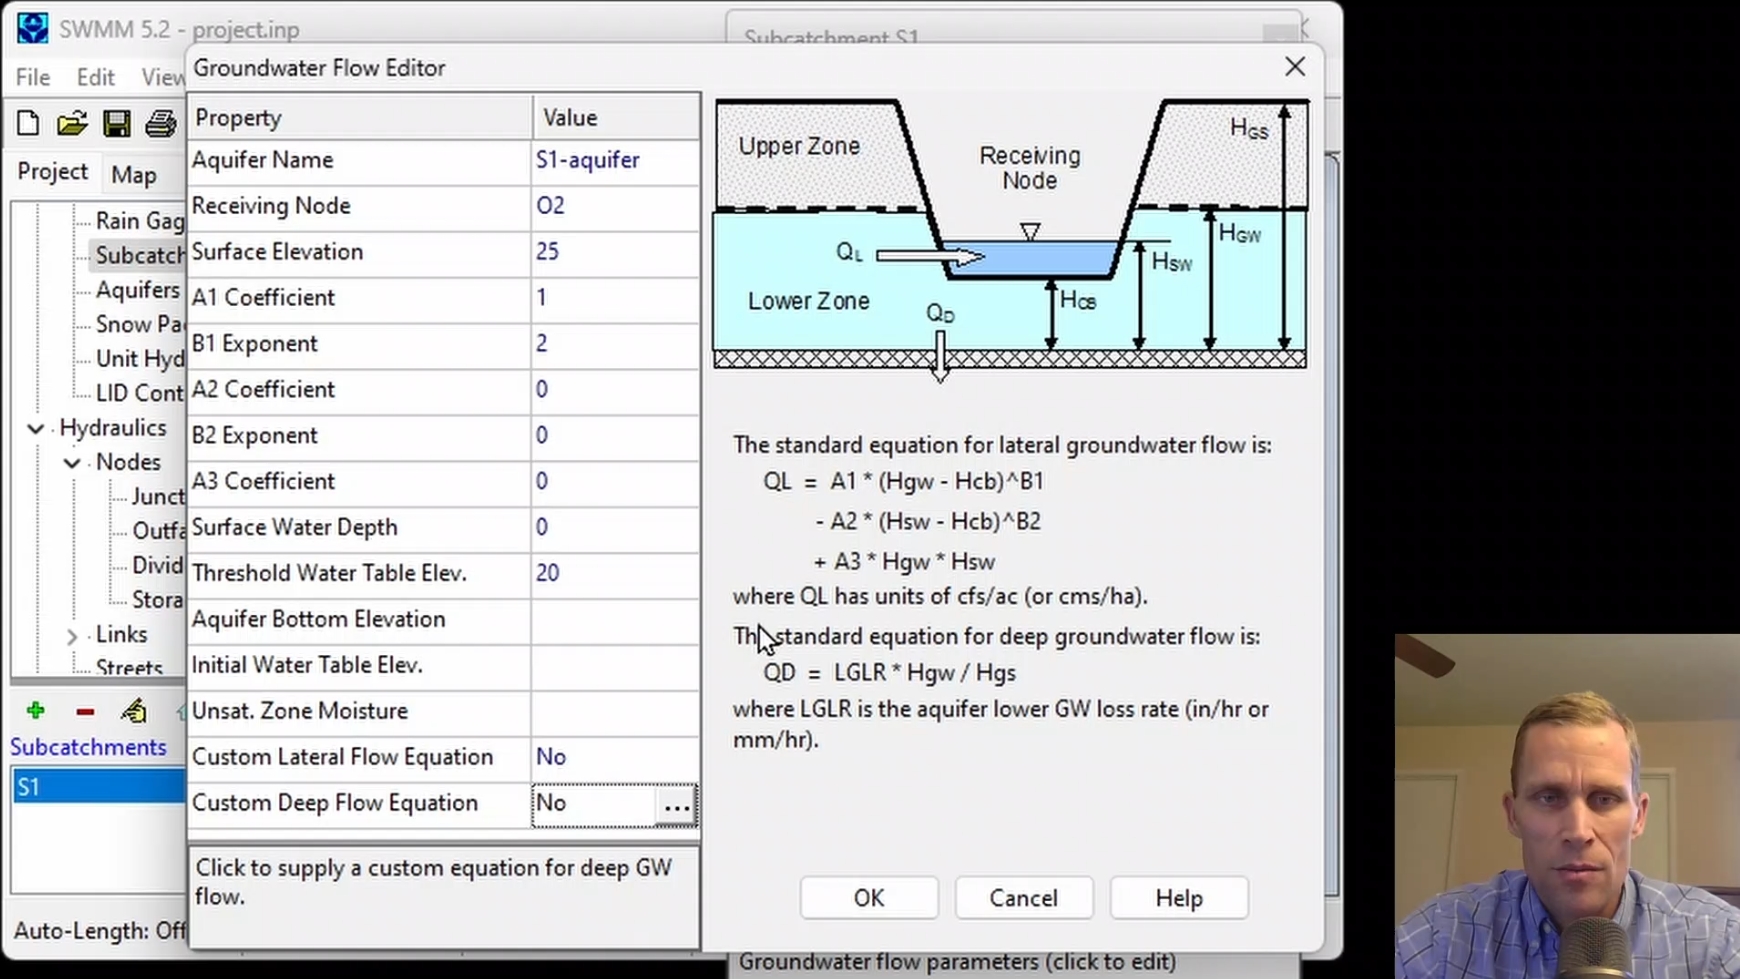Click the Unsat. Zone Moisture value cell
This screenshot has height=979, width=1740.
point(615,712)
